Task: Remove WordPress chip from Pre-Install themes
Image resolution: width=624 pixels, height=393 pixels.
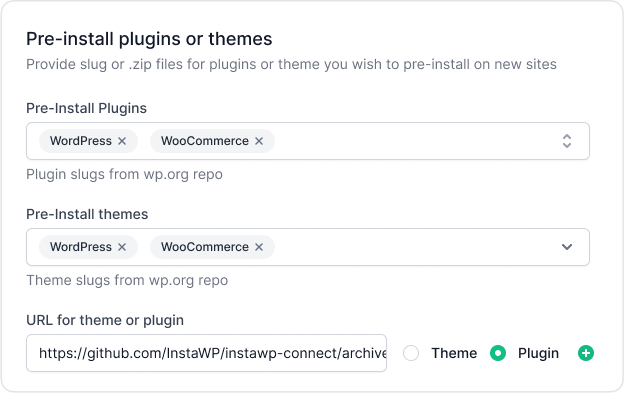Action: 122,247
